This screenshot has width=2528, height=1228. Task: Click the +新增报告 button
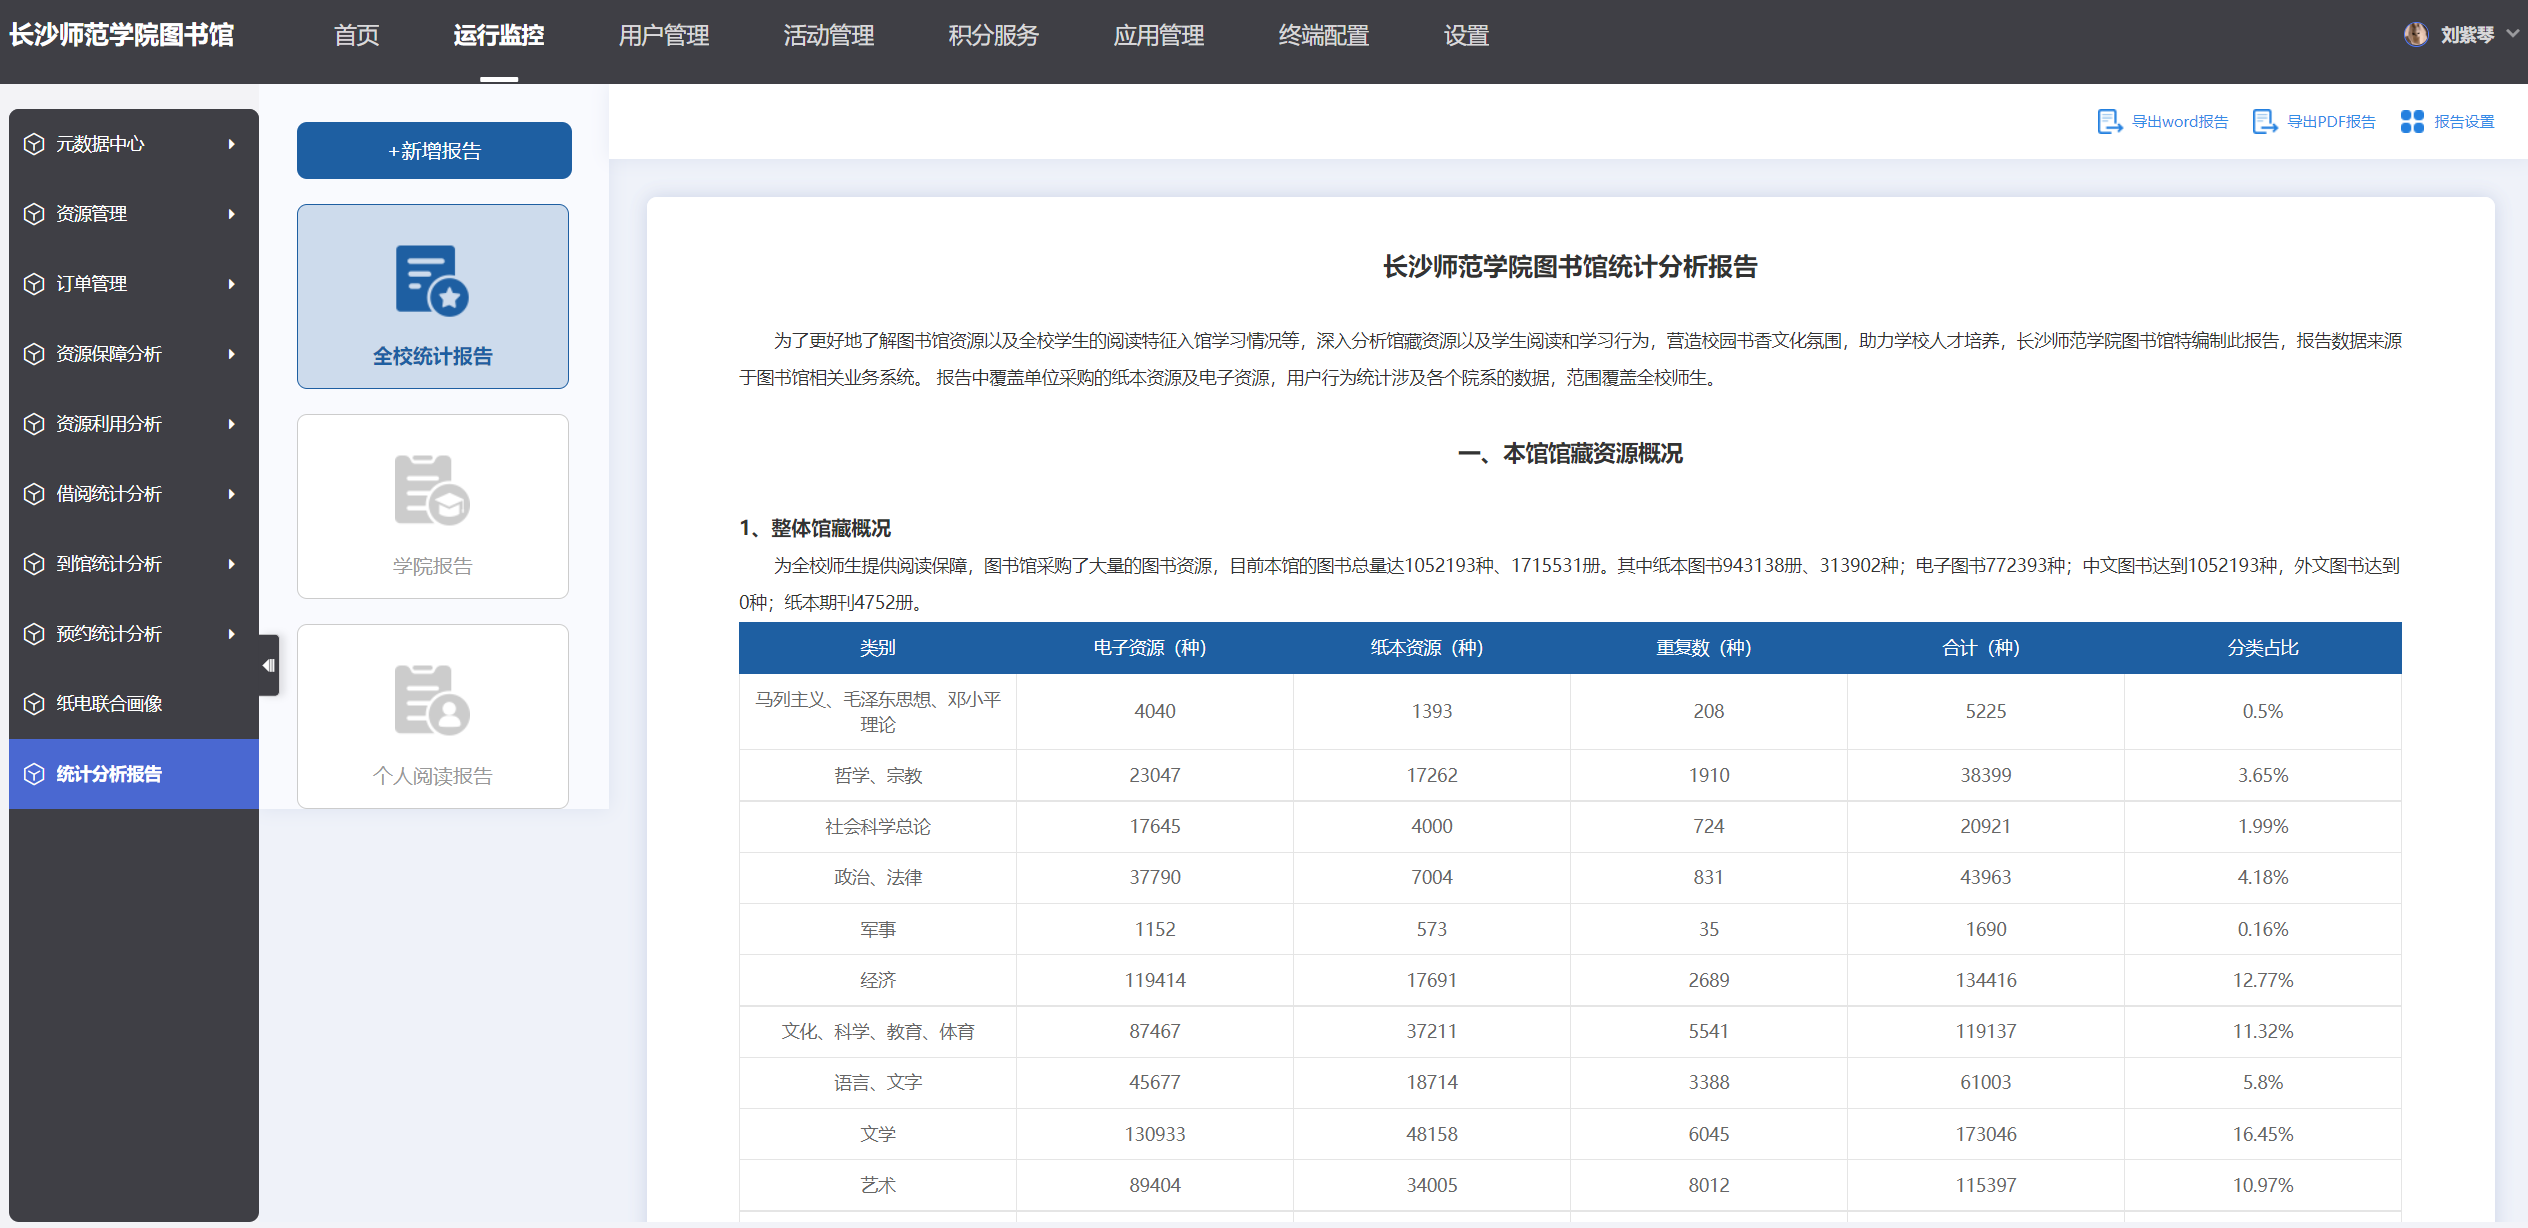434,151
